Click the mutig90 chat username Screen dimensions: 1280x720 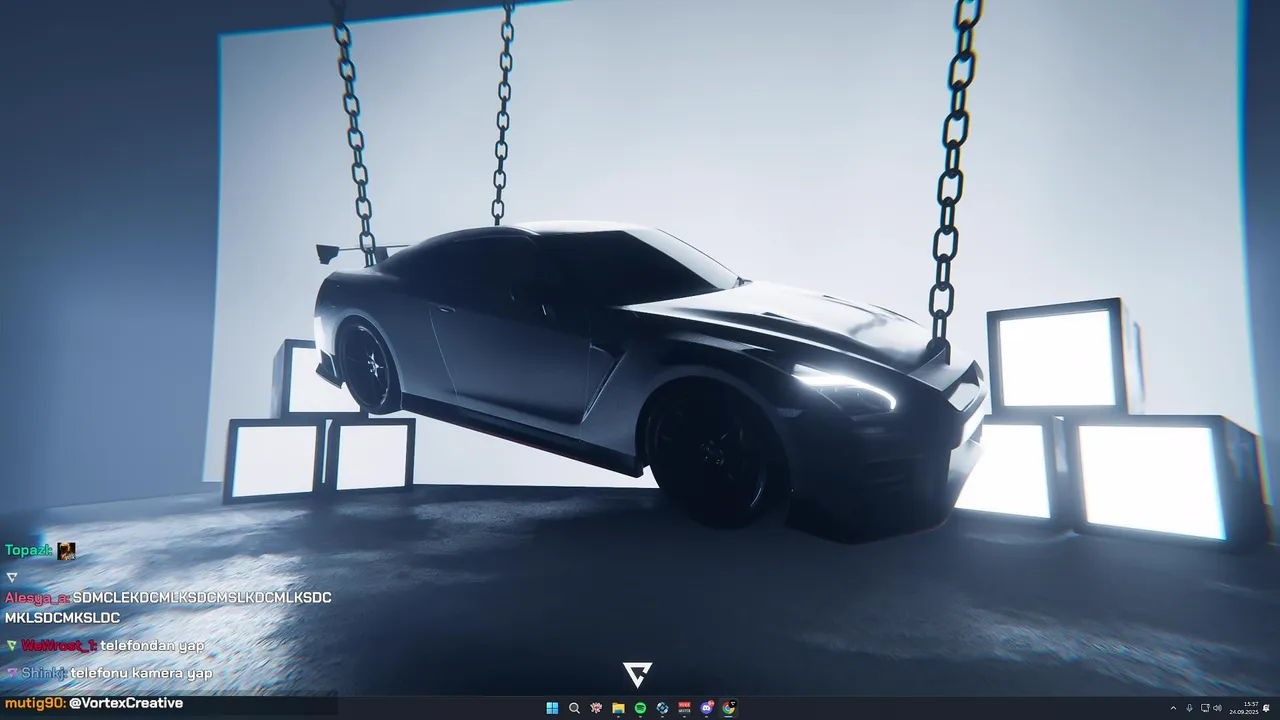pyautogui.click(x=33, y=703)
